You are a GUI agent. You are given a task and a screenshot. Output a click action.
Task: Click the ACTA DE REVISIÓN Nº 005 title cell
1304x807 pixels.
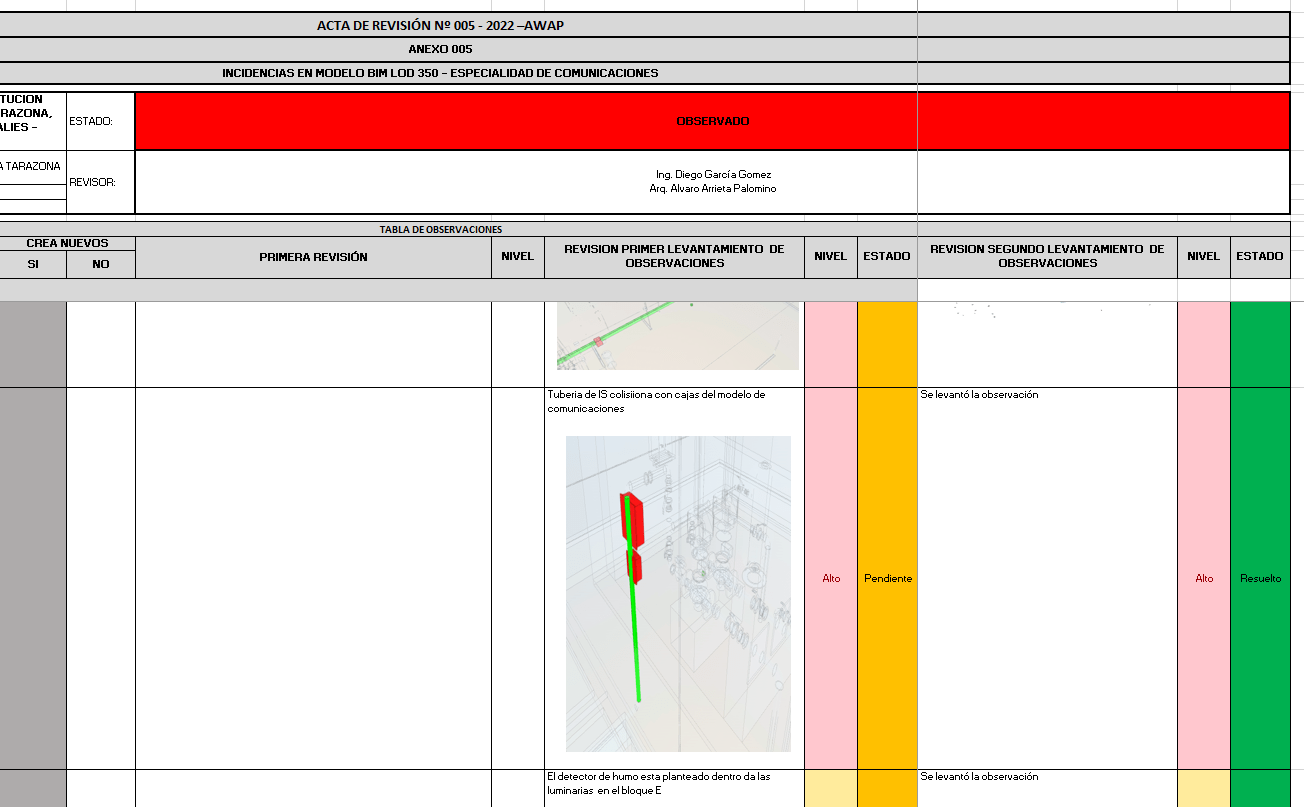coord(440,25)
